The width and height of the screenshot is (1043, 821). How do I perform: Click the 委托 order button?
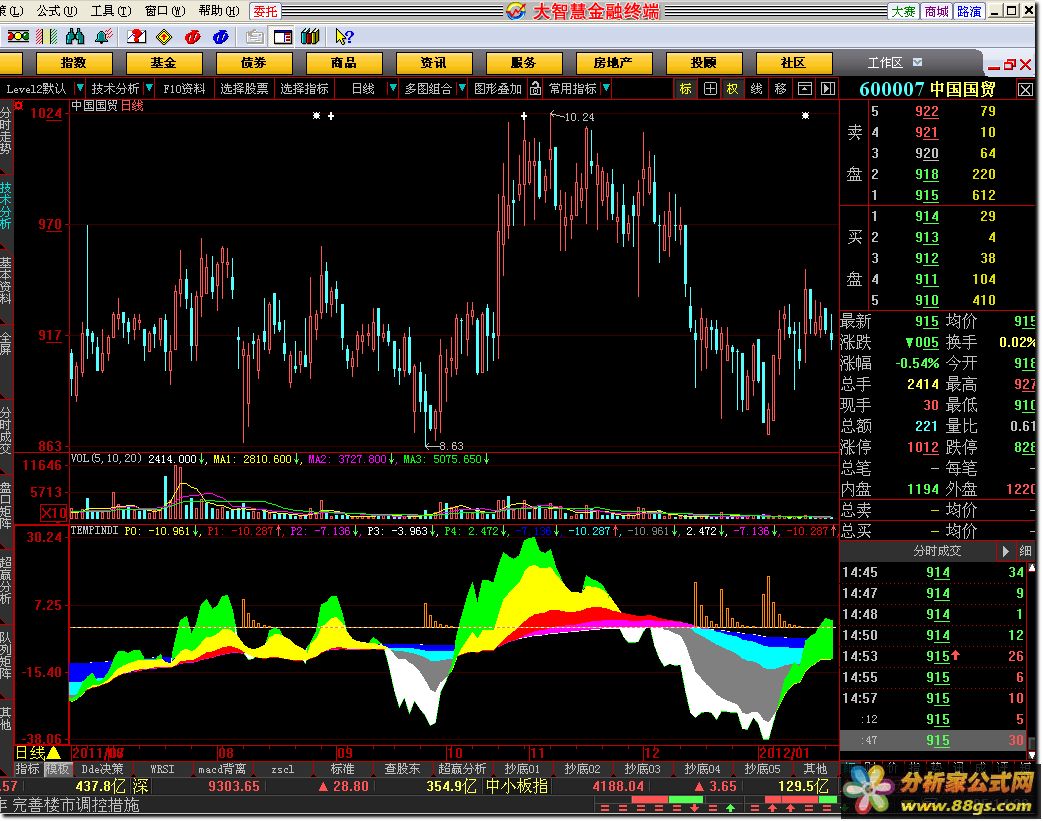click(x=266, y=11)
